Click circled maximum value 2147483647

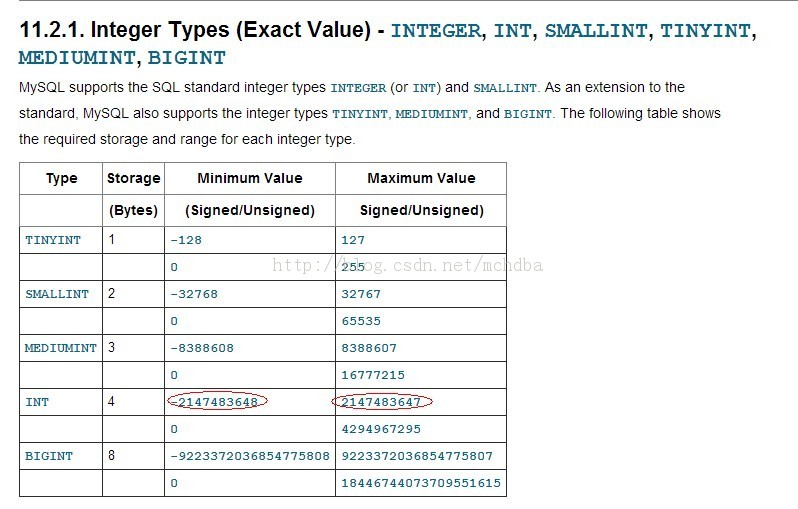(x=382, y=402)
